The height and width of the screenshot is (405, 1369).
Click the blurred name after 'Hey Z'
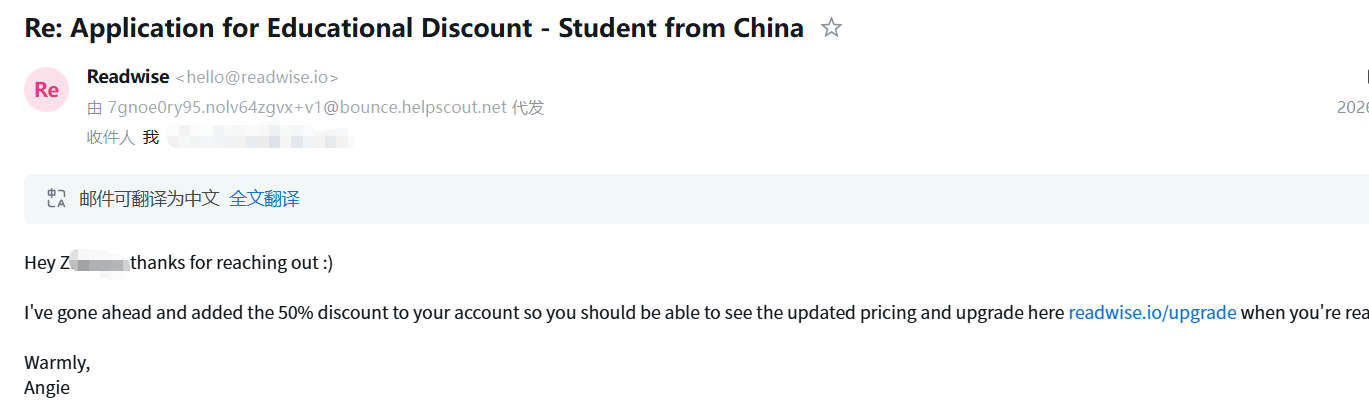click(x=100, y=264)
